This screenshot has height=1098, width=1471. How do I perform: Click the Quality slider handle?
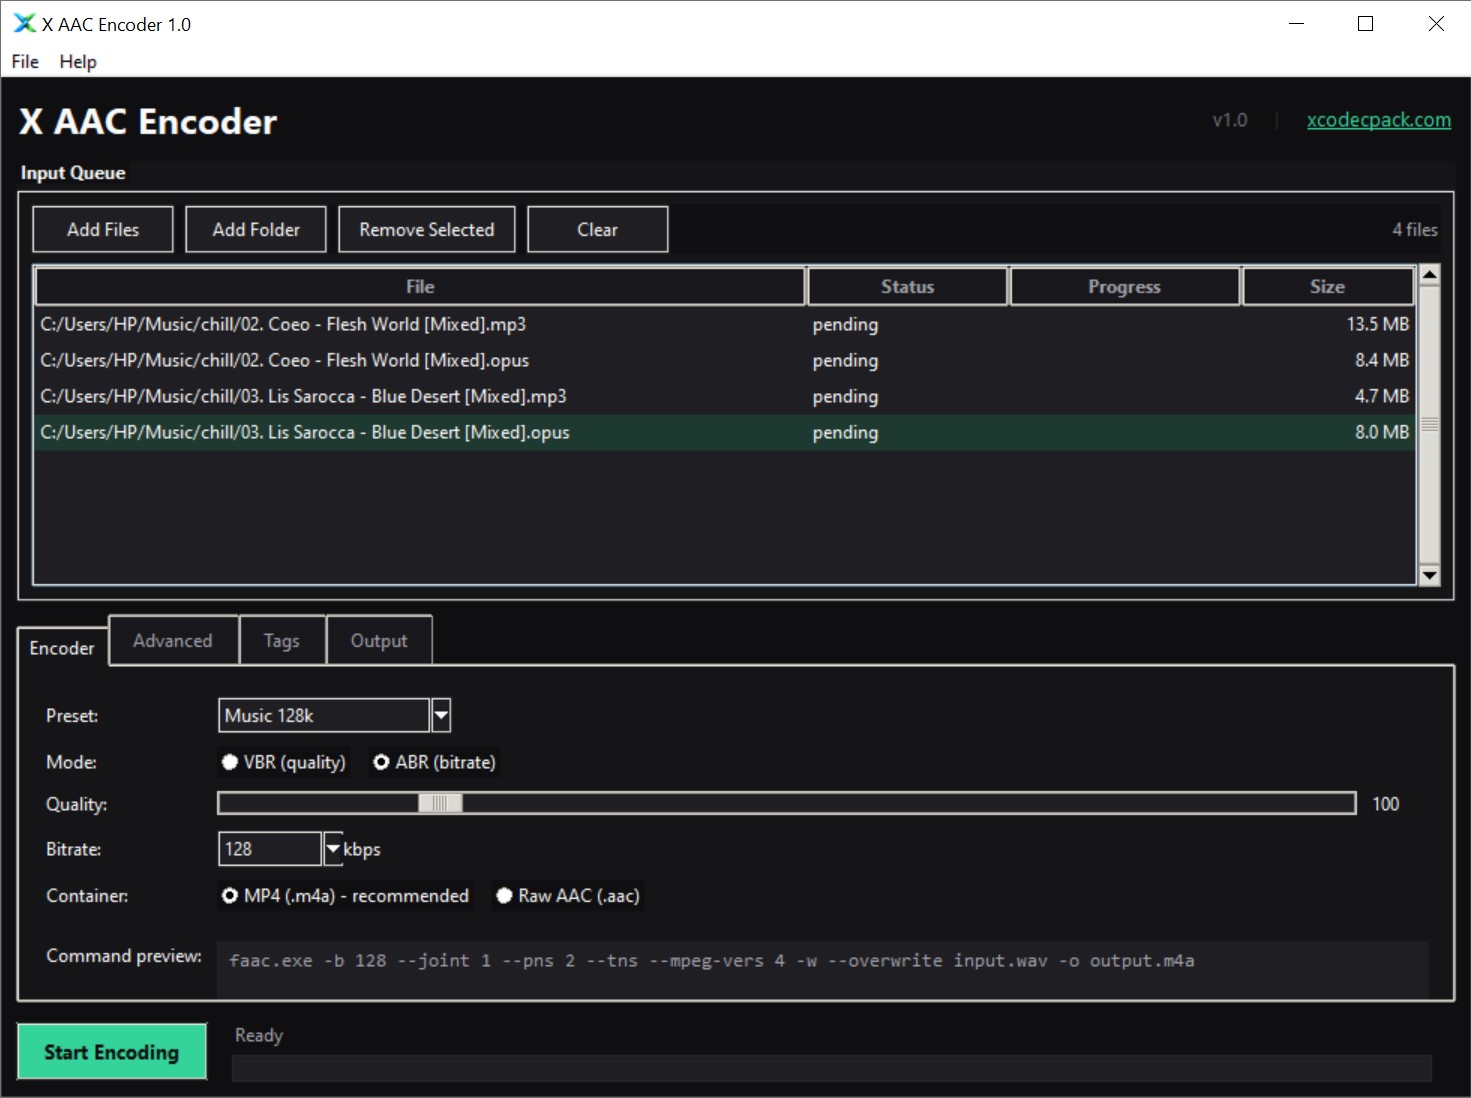440,803
